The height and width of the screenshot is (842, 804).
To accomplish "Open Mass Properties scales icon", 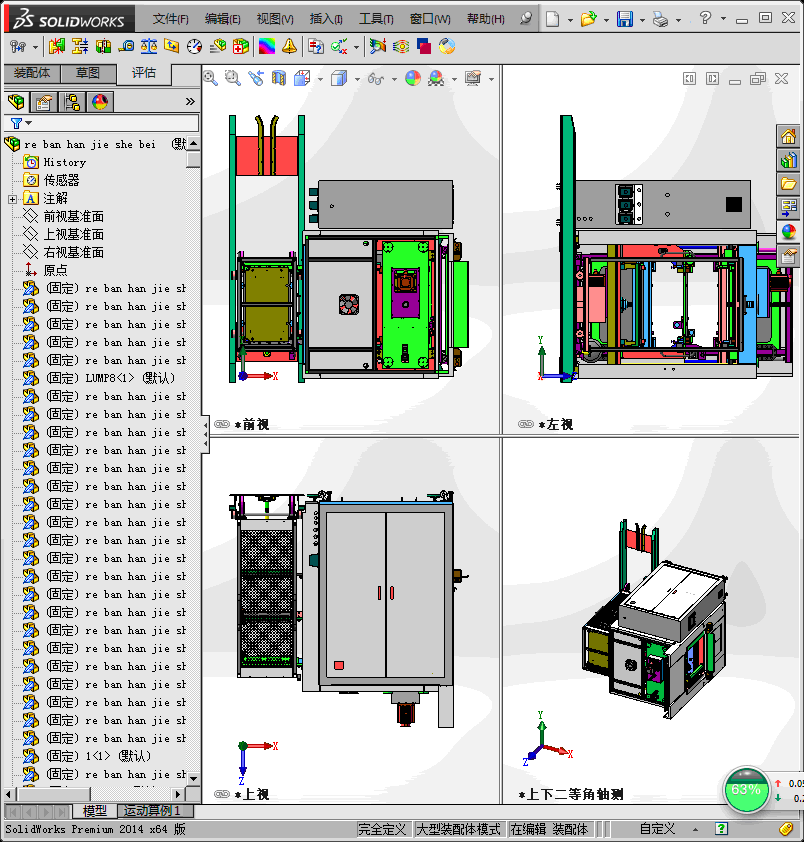I will [149, 47].
